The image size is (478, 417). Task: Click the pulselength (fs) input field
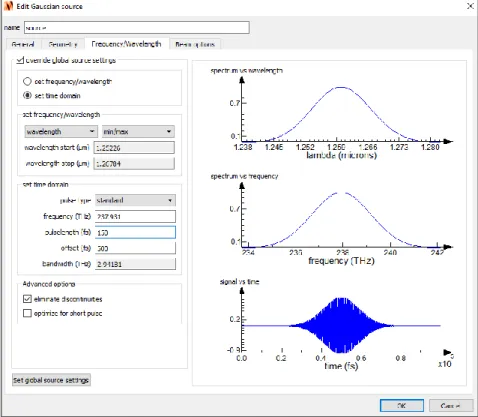click(x=135, y=232)
